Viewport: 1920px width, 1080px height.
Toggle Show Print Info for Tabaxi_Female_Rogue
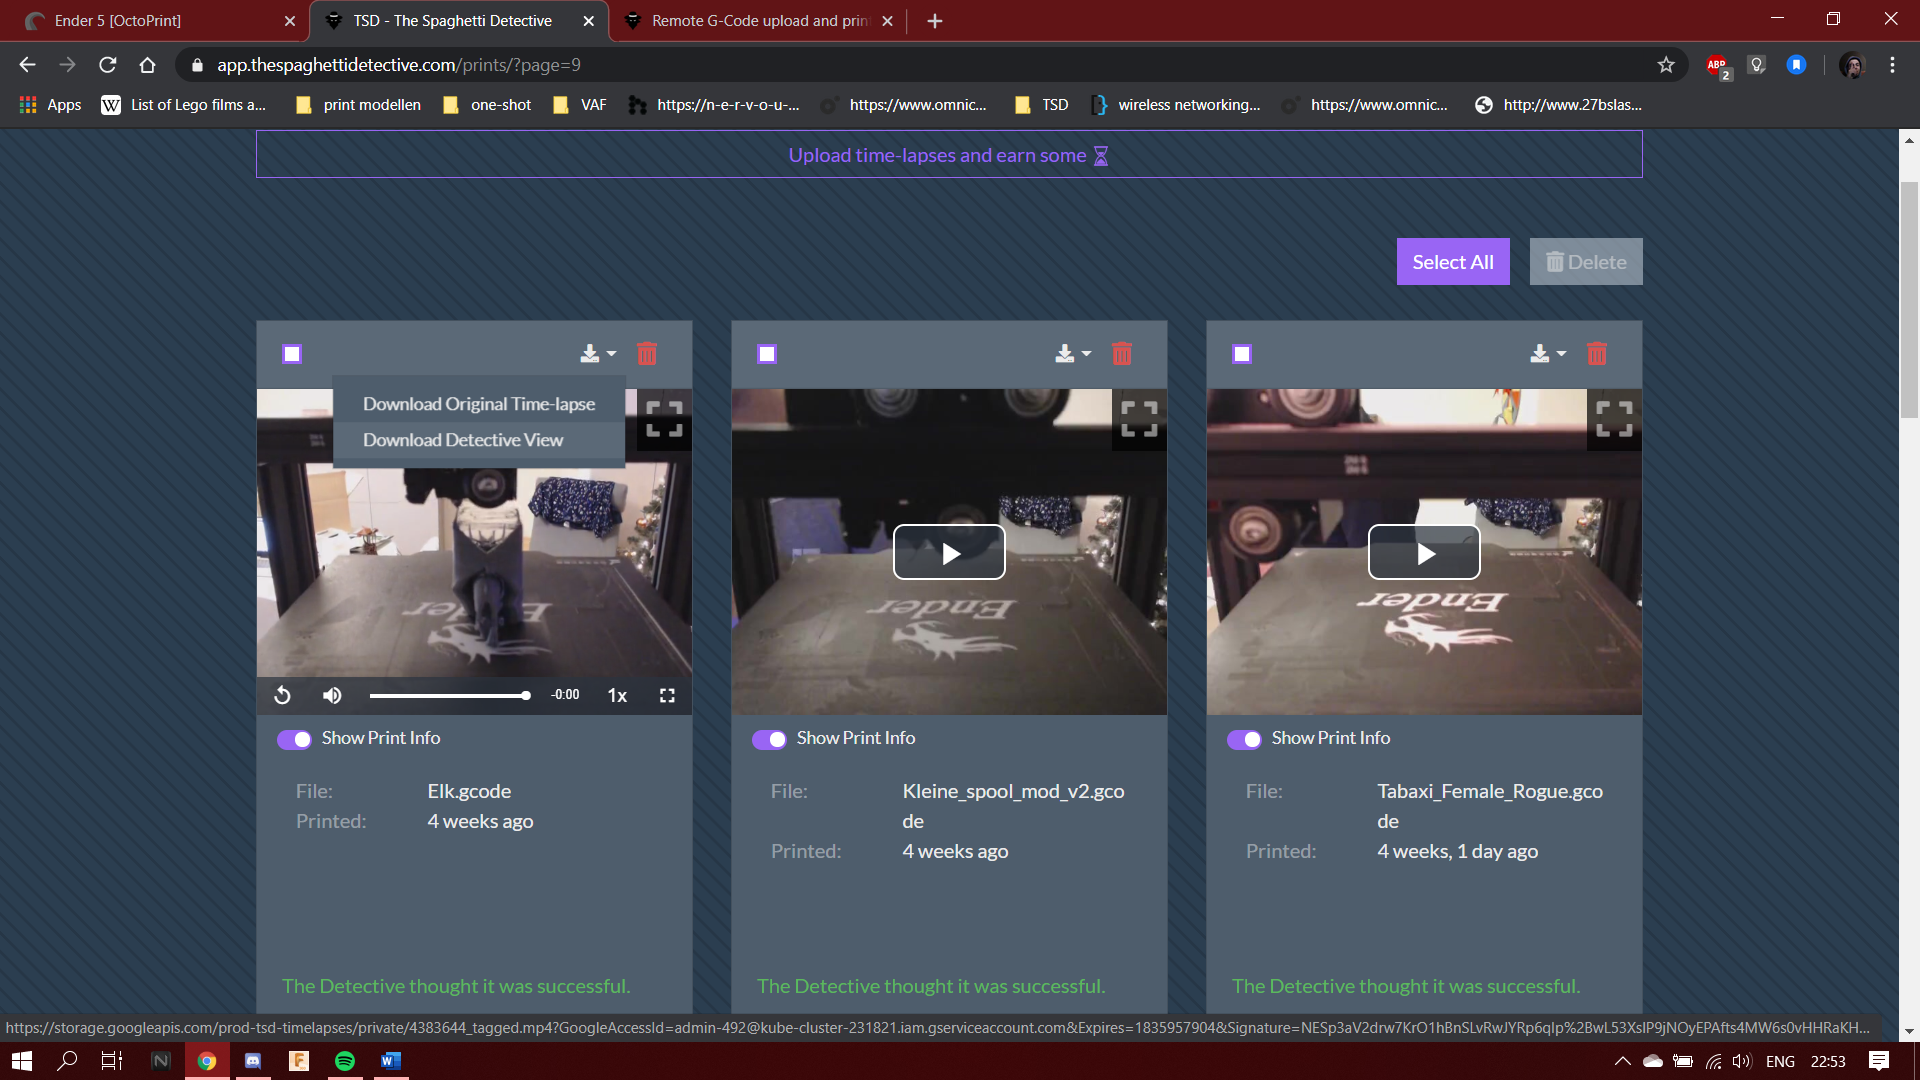click(x=1244, y=739)
